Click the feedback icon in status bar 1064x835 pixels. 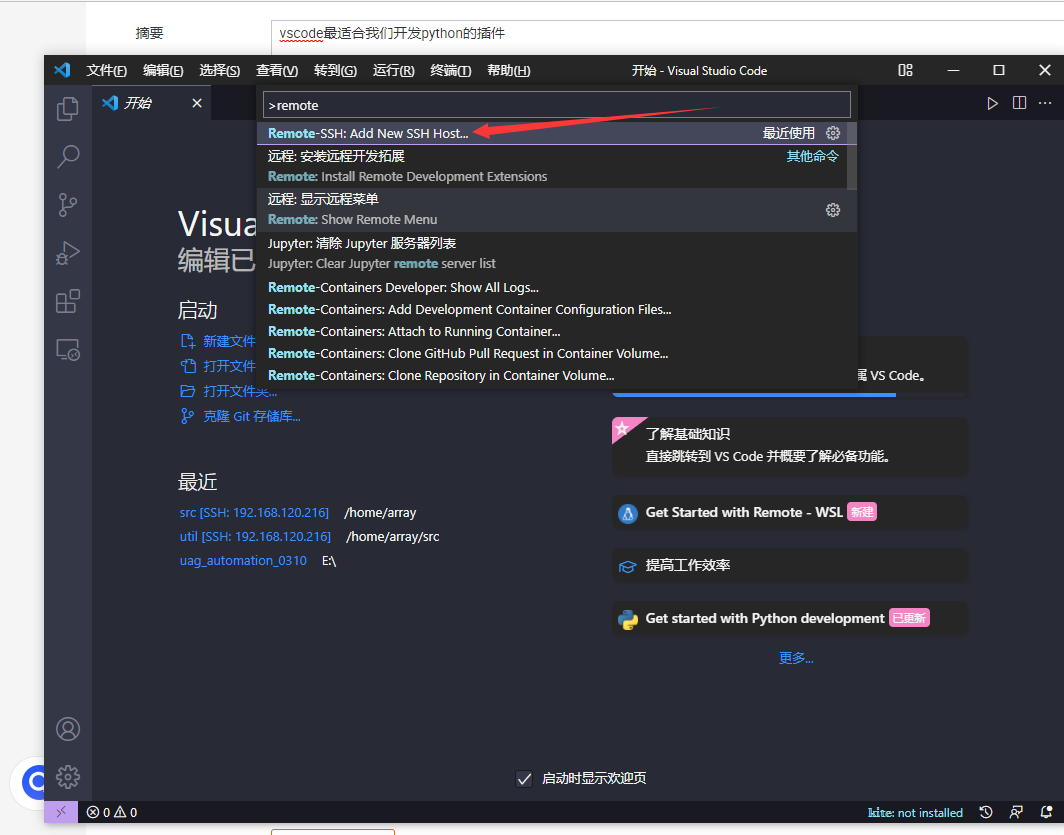click(1016, 812)
